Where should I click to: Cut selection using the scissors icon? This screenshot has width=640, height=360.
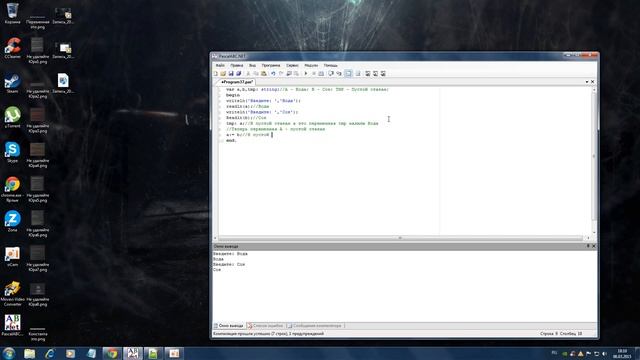pos(248,73)
